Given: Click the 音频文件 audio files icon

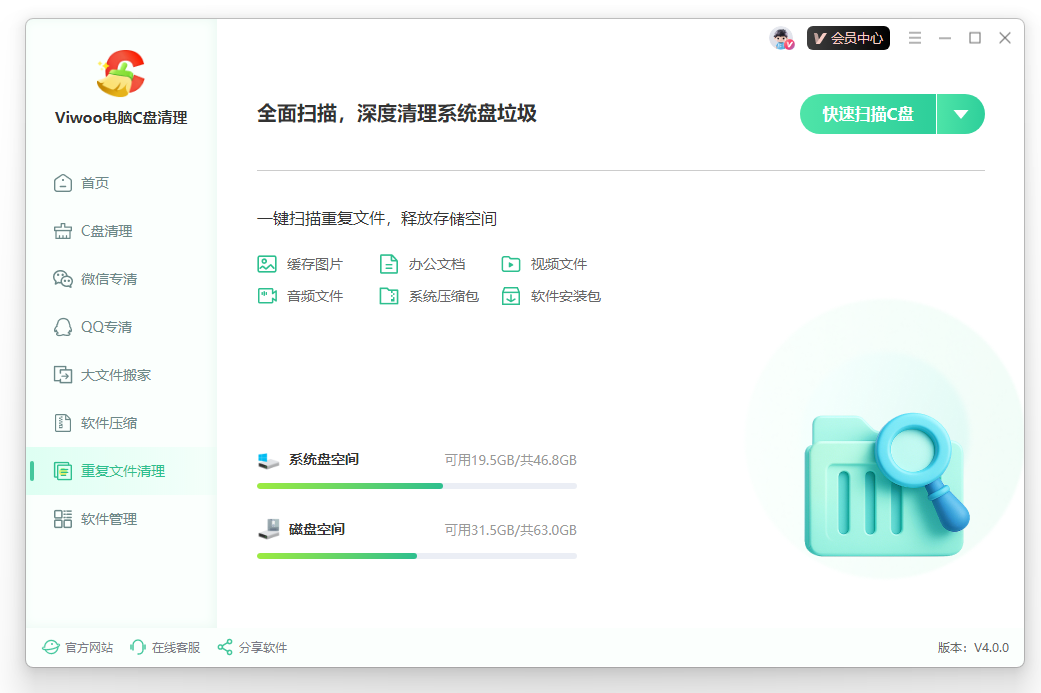Looking at the screenshot, I should [x=266, y=295].
